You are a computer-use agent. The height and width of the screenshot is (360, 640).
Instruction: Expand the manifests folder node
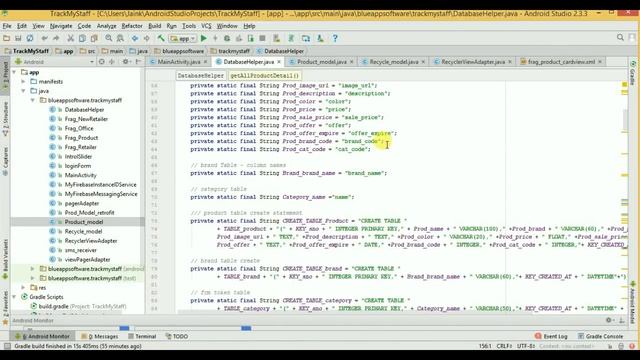pyautogui.click(x=24, y=82)
